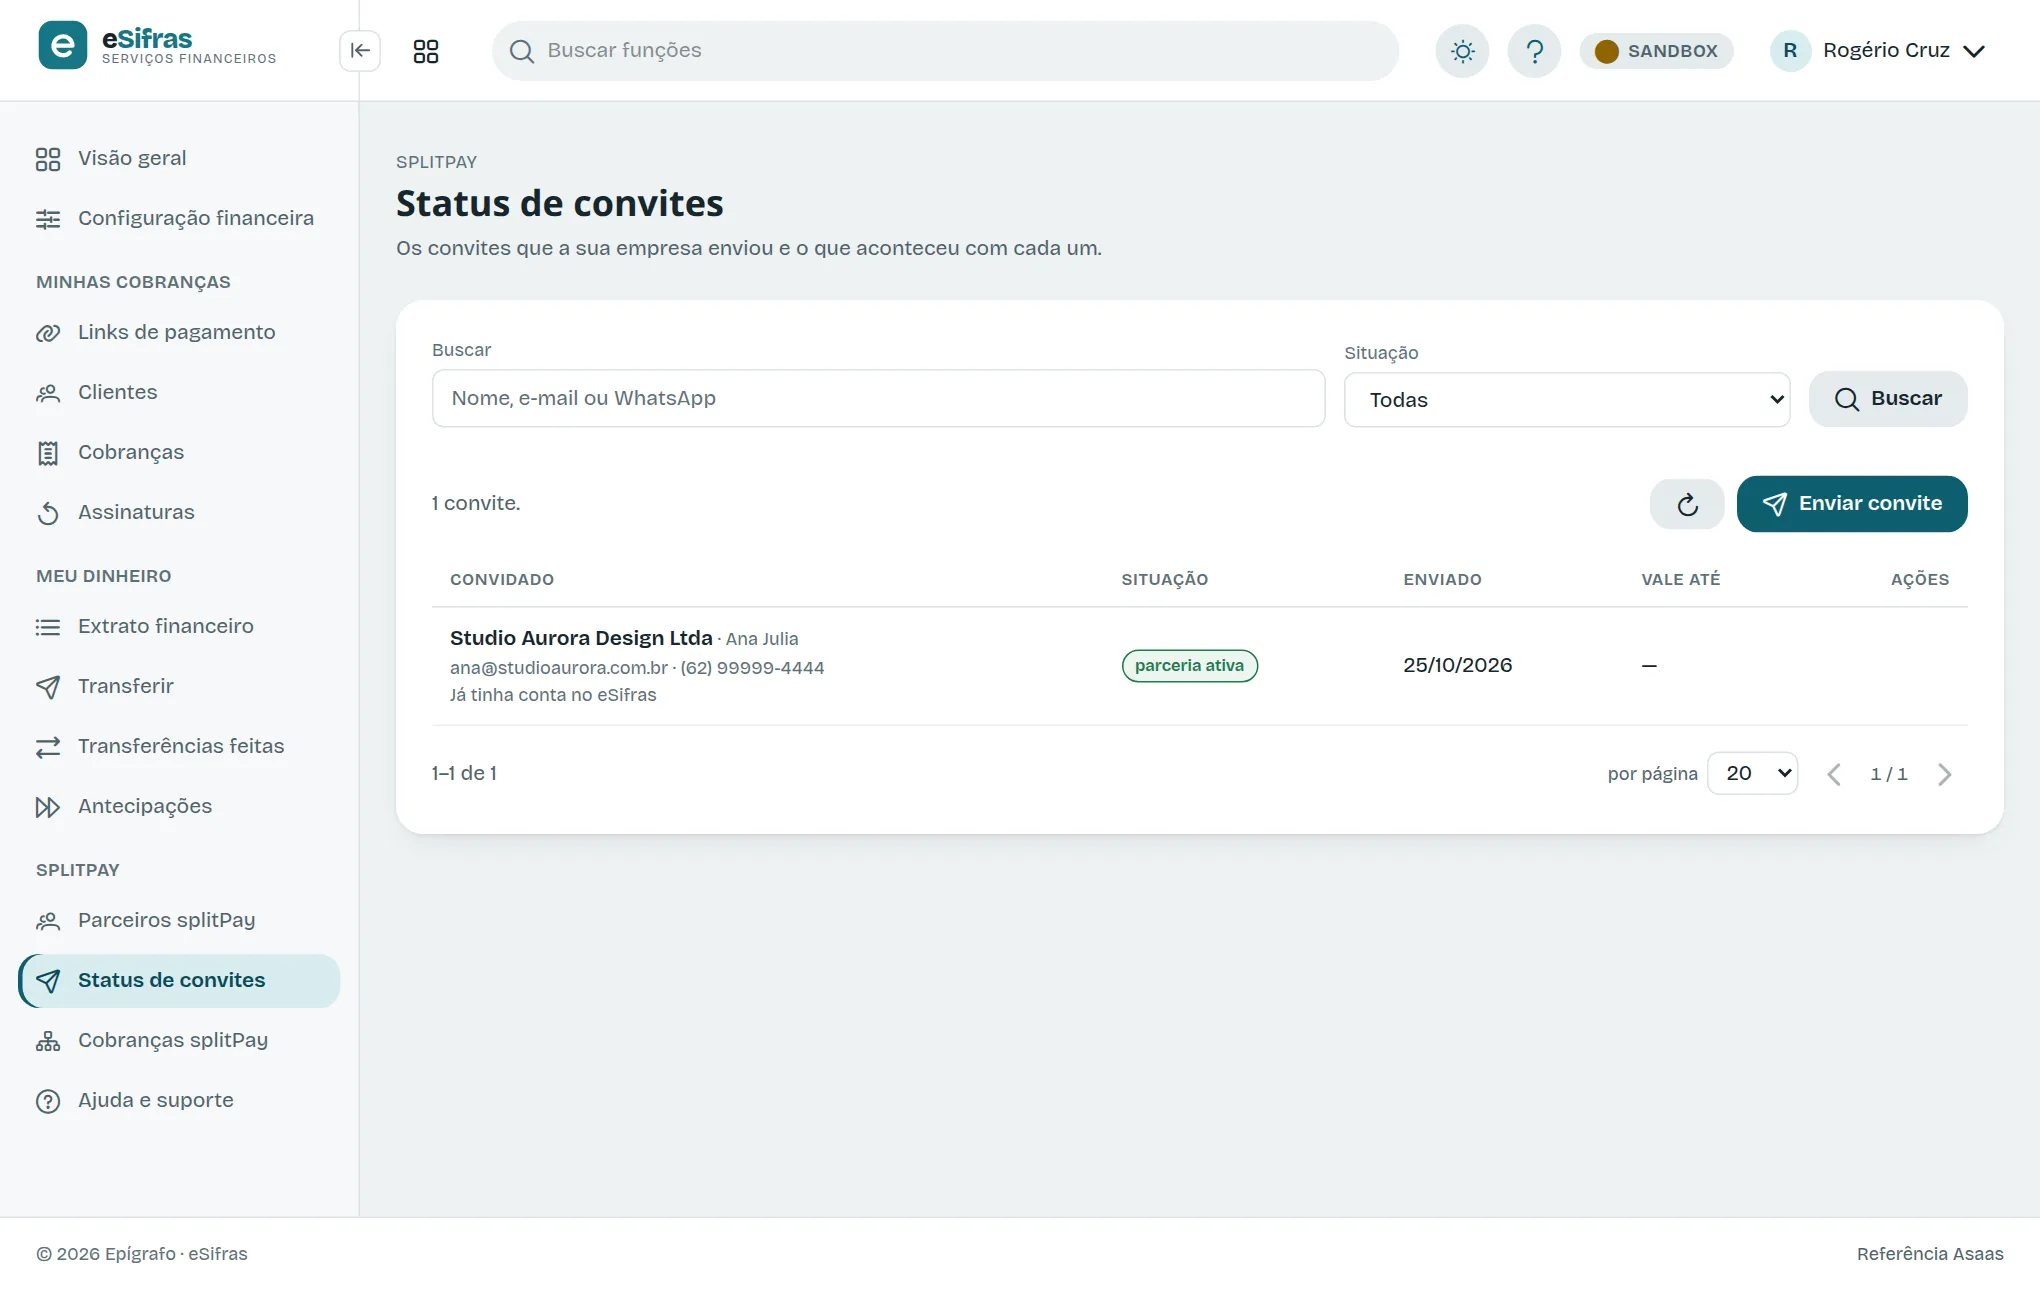2040x1290 pixels.
Task: Click the SITUAÇÃO column header
Action: pyautogui.click(x=1164, y=579)
